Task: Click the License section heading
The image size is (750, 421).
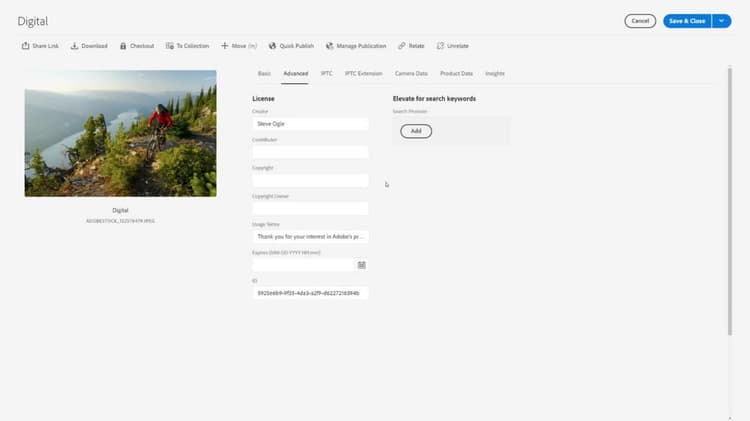Action: [x=264, y=99]
